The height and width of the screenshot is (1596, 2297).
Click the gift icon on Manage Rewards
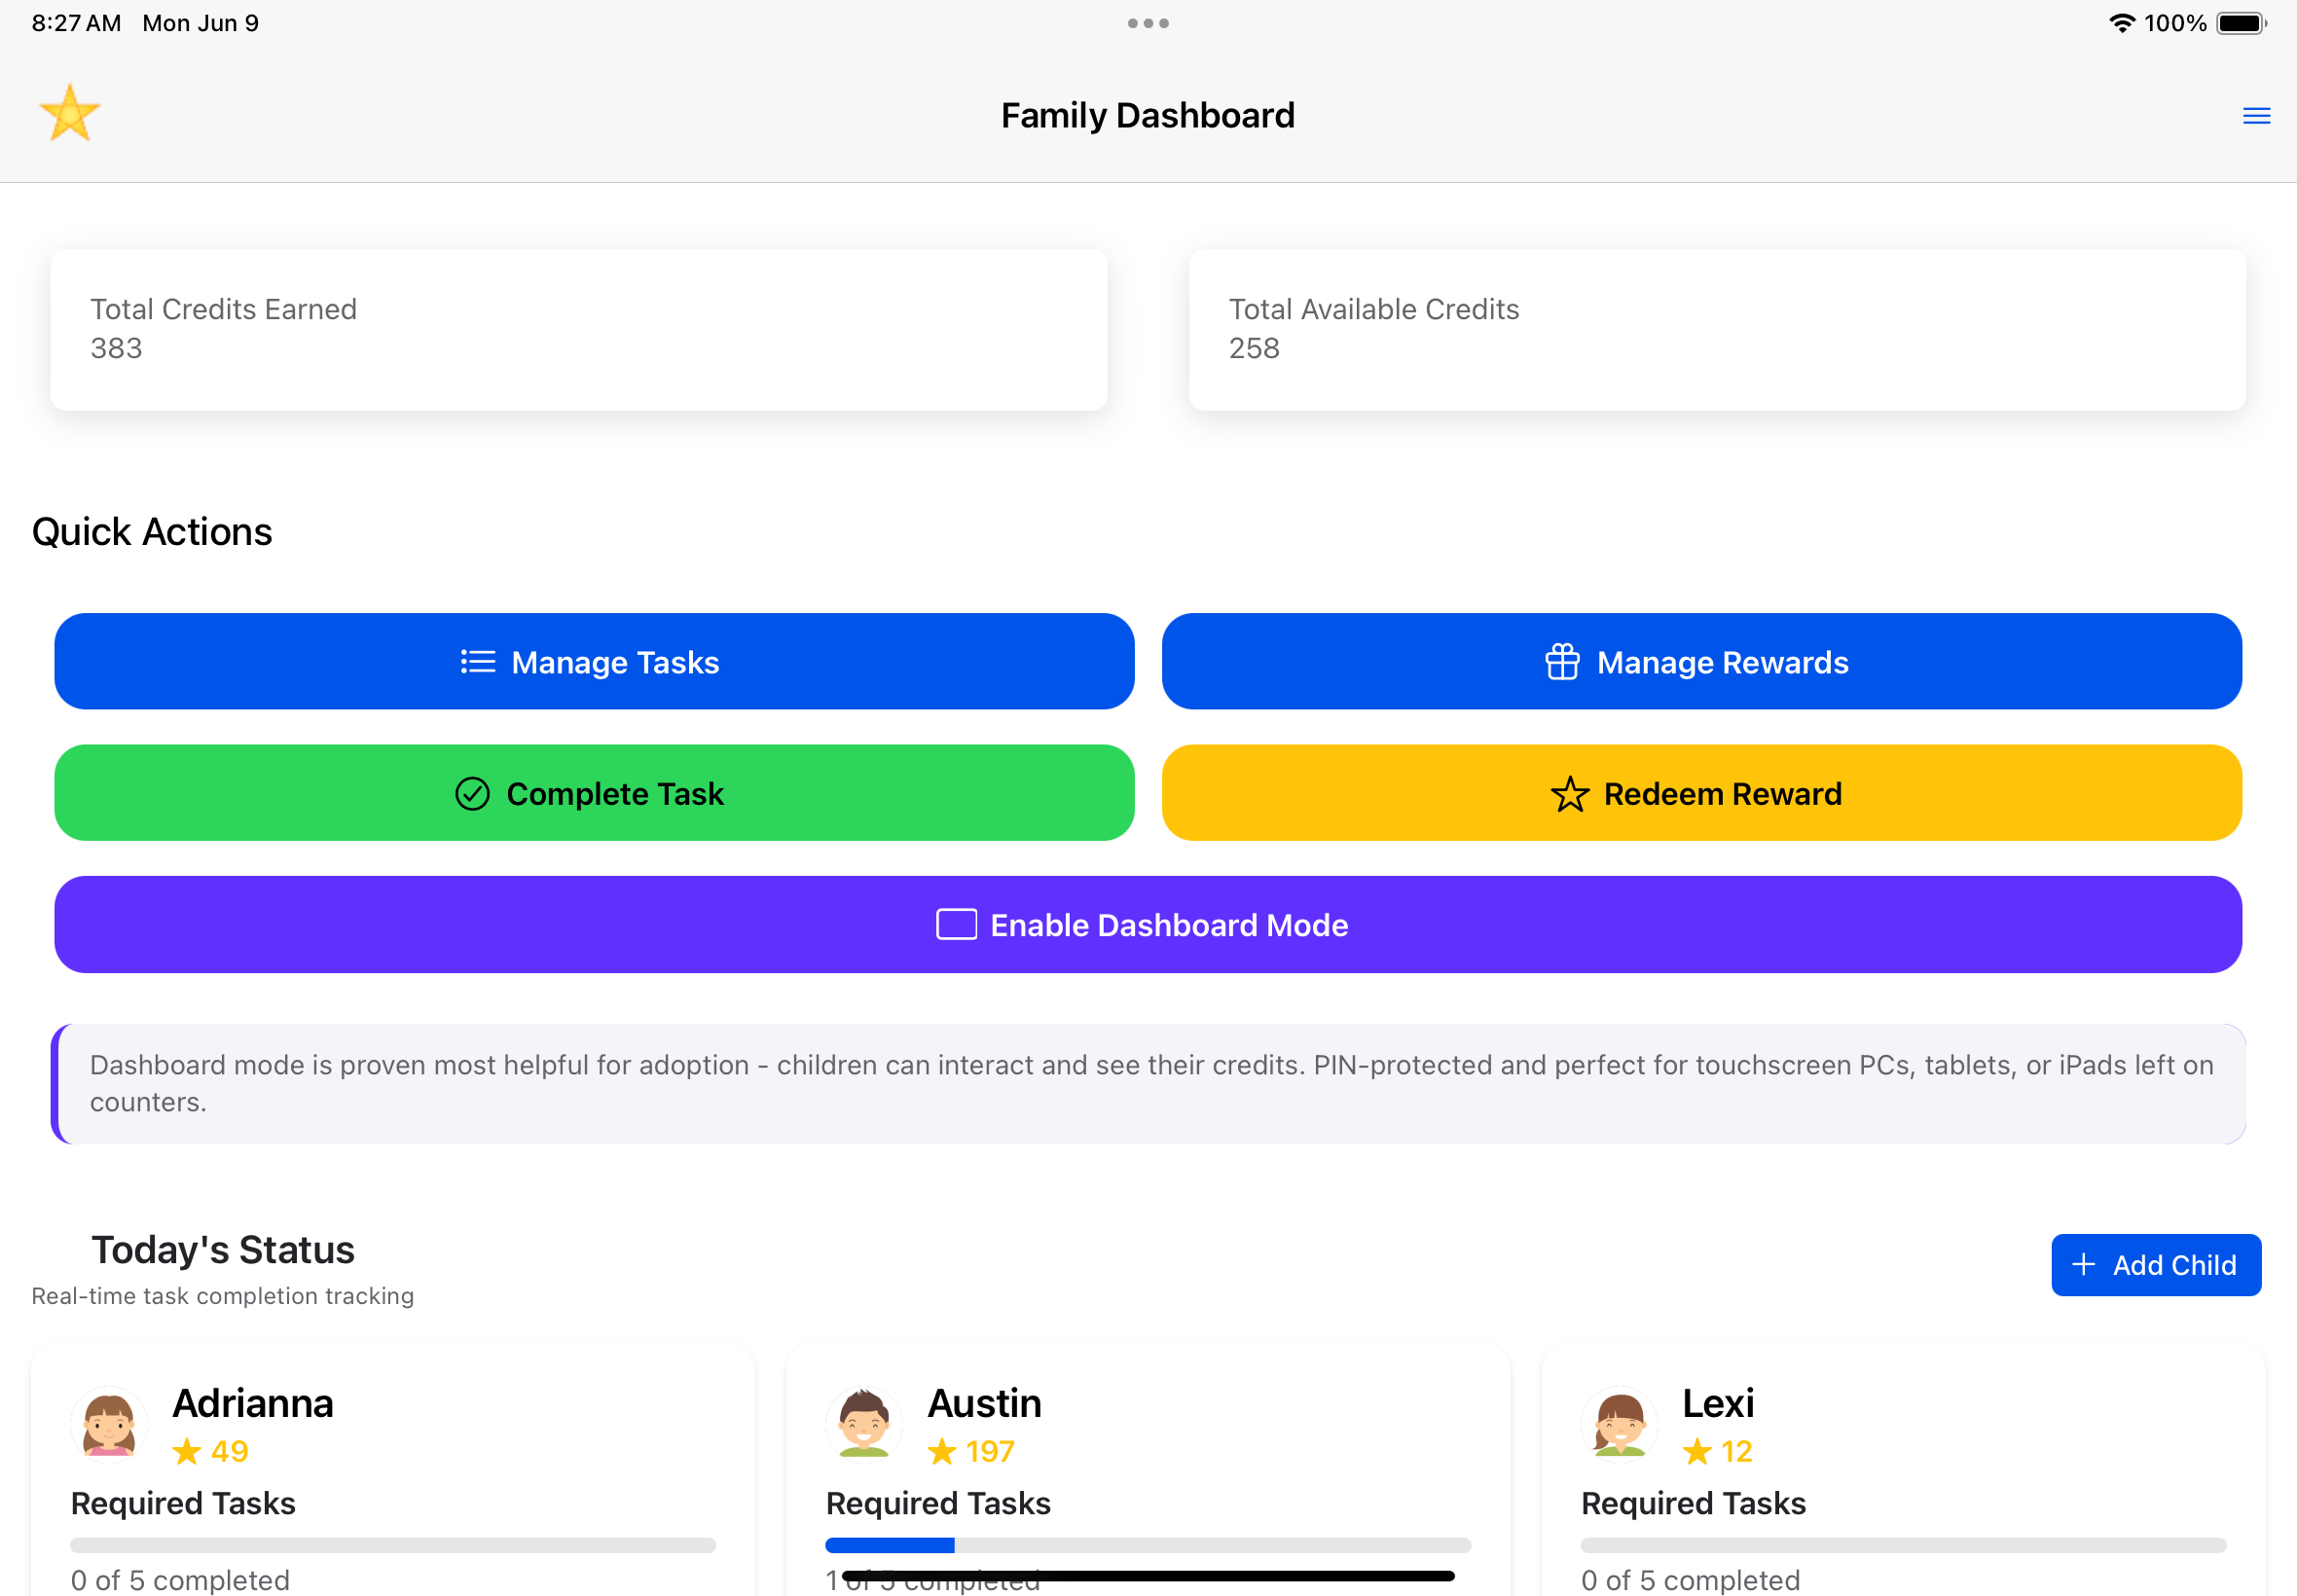tap(1563, 661)
